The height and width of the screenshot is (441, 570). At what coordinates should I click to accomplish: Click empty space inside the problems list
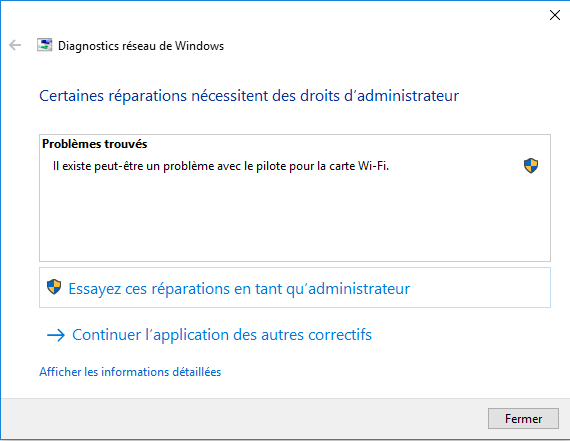(295, 218)
